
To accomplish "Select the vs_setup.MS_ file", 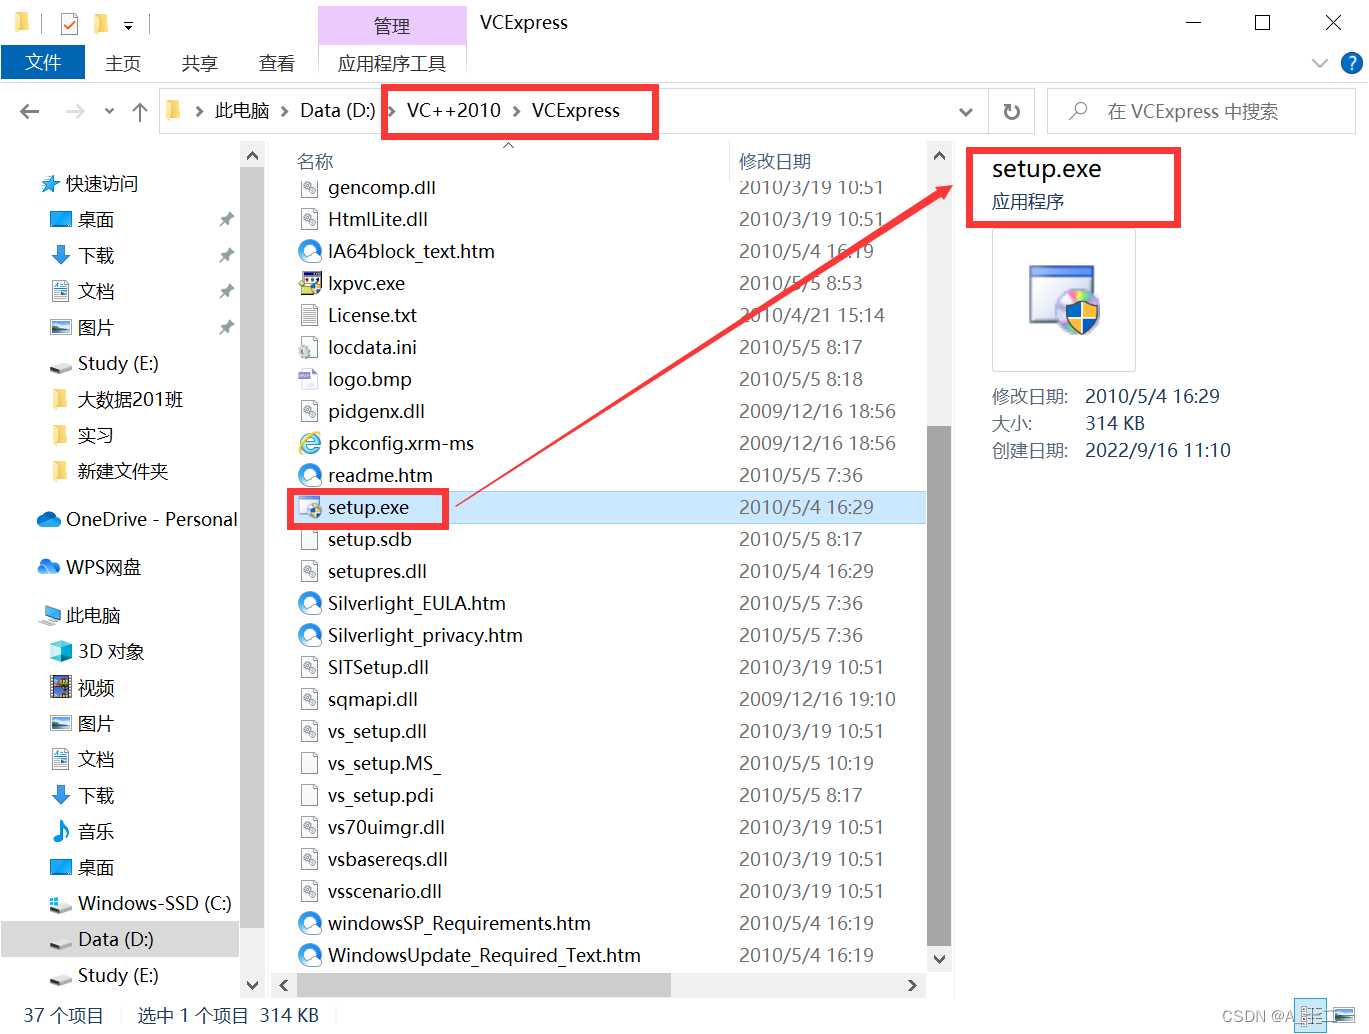I will point(384,763).
